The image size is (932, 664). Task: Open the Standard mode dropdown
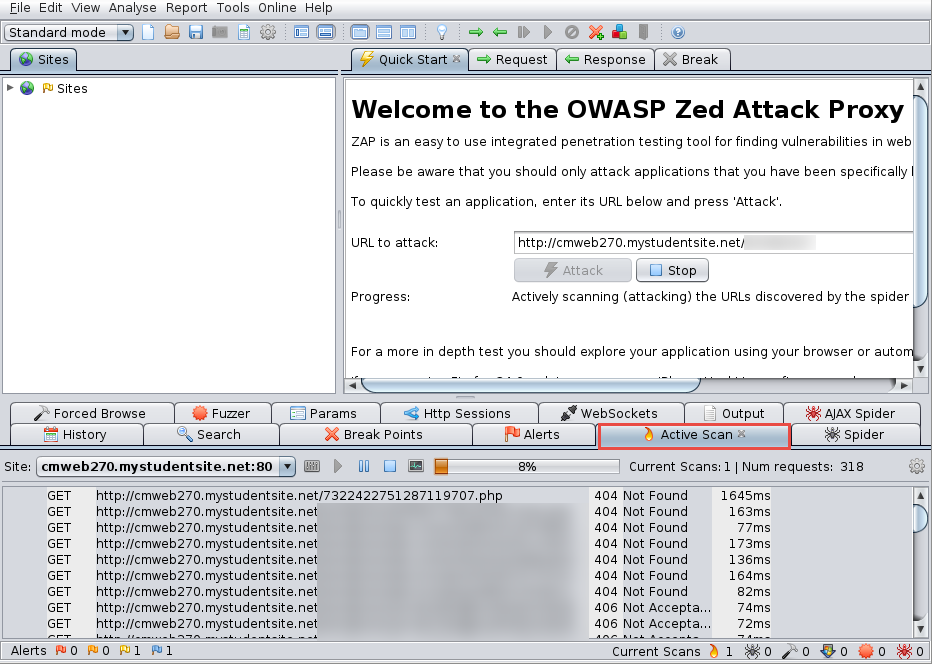coord(69,32)
